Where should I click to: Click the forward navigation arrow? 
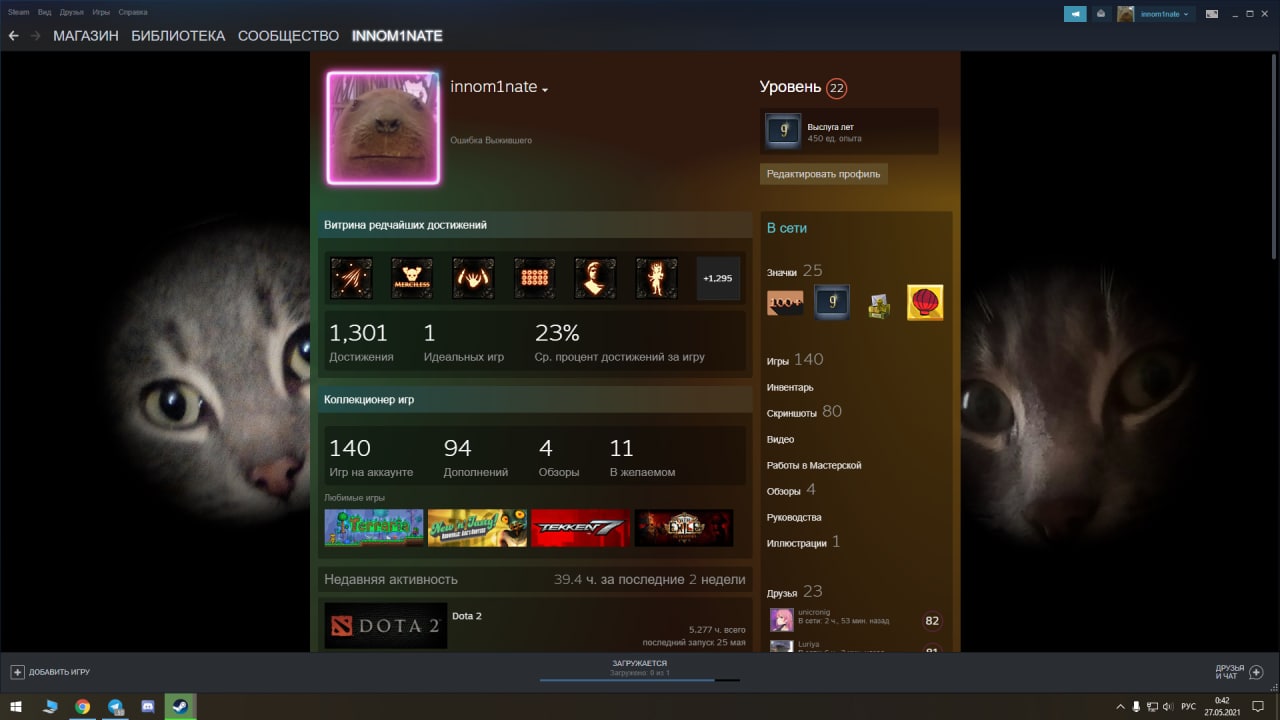pyautogui.click(x=36, y=36)
